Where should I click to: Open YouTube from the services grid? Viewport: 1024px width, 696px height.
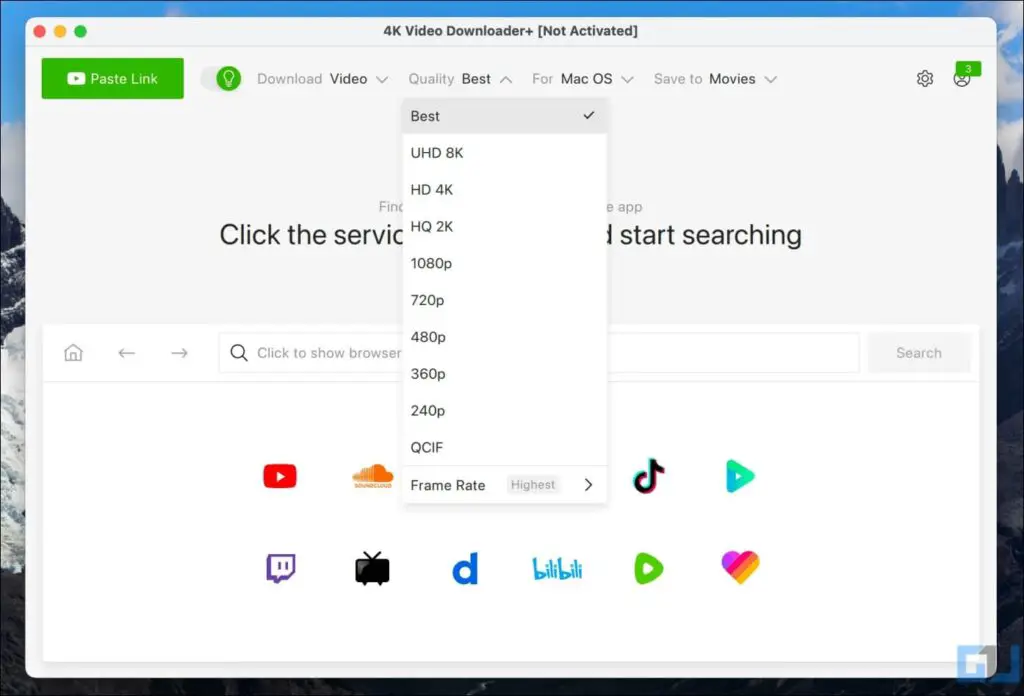pos(279,476)
